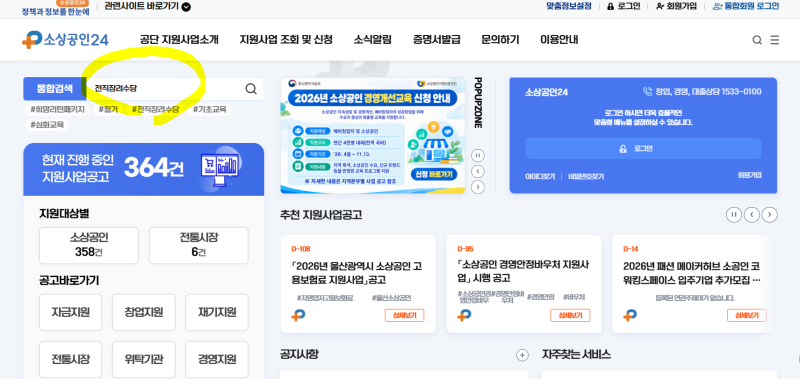This screenshot has height=379, width=800.
Task: Click 공지사항 heading
Action: point(299,354)
